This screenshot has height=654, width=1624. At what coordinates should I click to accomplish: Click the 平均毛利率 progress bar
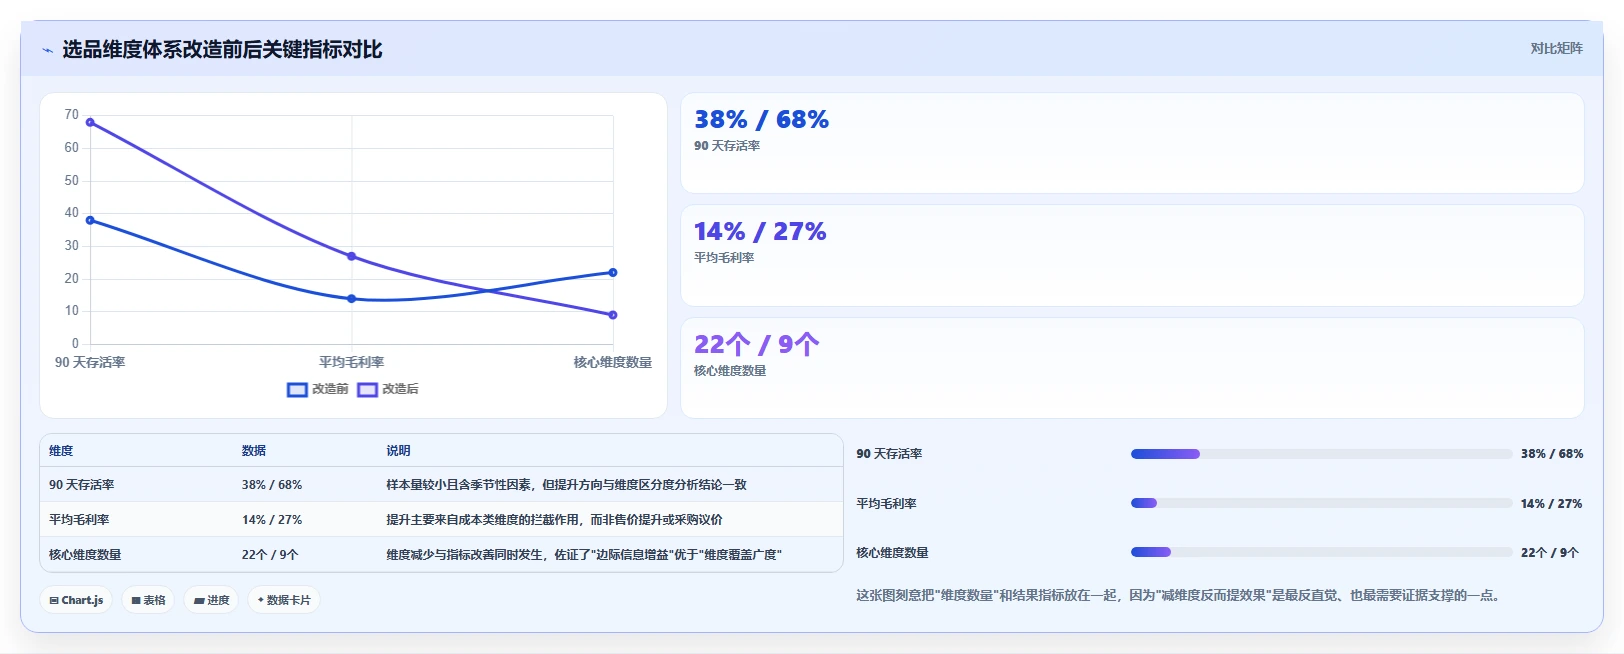[1321, 503]
